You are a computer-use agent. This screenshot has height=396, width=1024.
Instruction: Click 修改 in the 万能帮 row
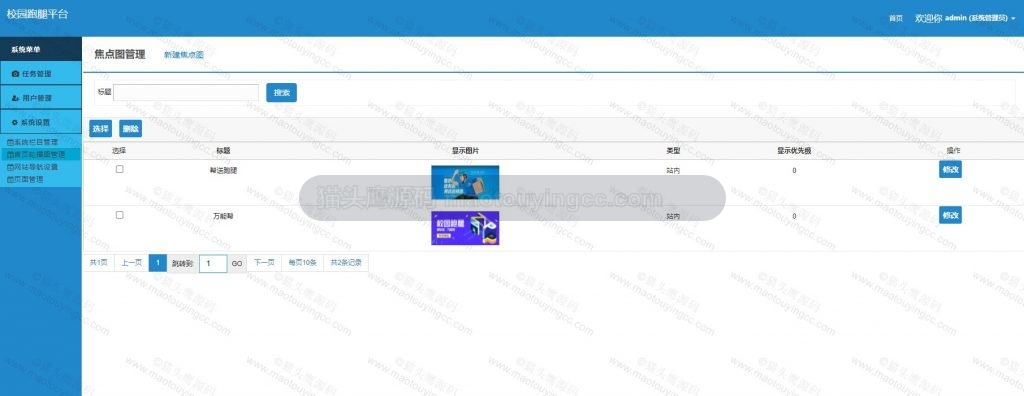point(950,215)
